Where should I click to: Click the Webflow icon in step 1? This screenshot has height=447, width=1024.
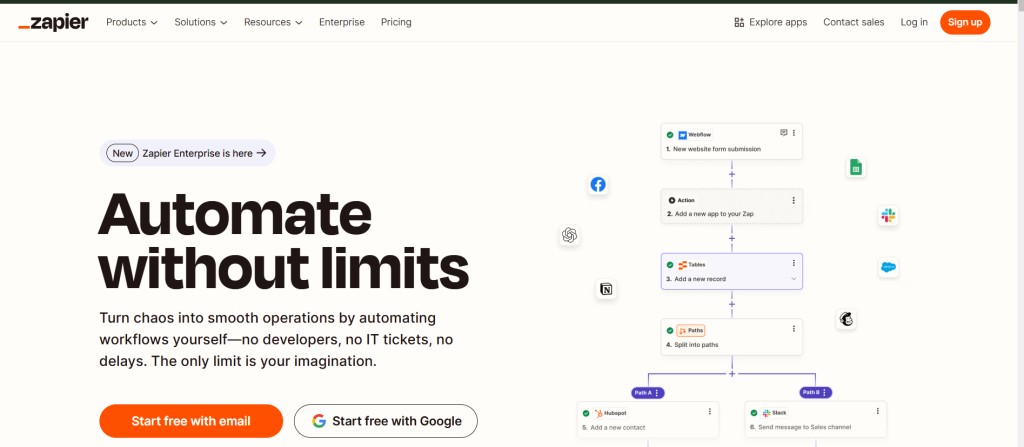point(682,135)
